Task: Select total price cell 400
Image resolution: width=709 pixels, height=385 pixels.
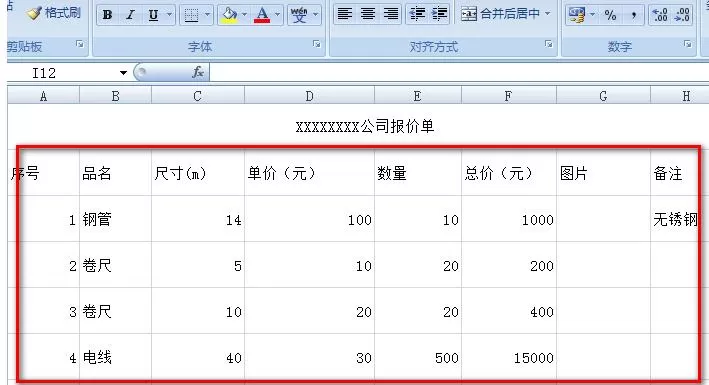Action: 508,311
